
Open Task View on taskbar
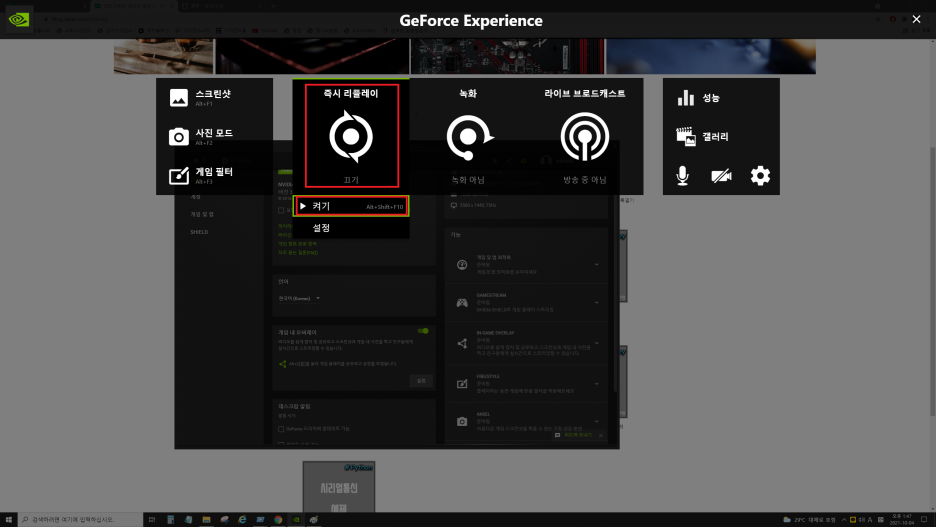tap(152, 519)
